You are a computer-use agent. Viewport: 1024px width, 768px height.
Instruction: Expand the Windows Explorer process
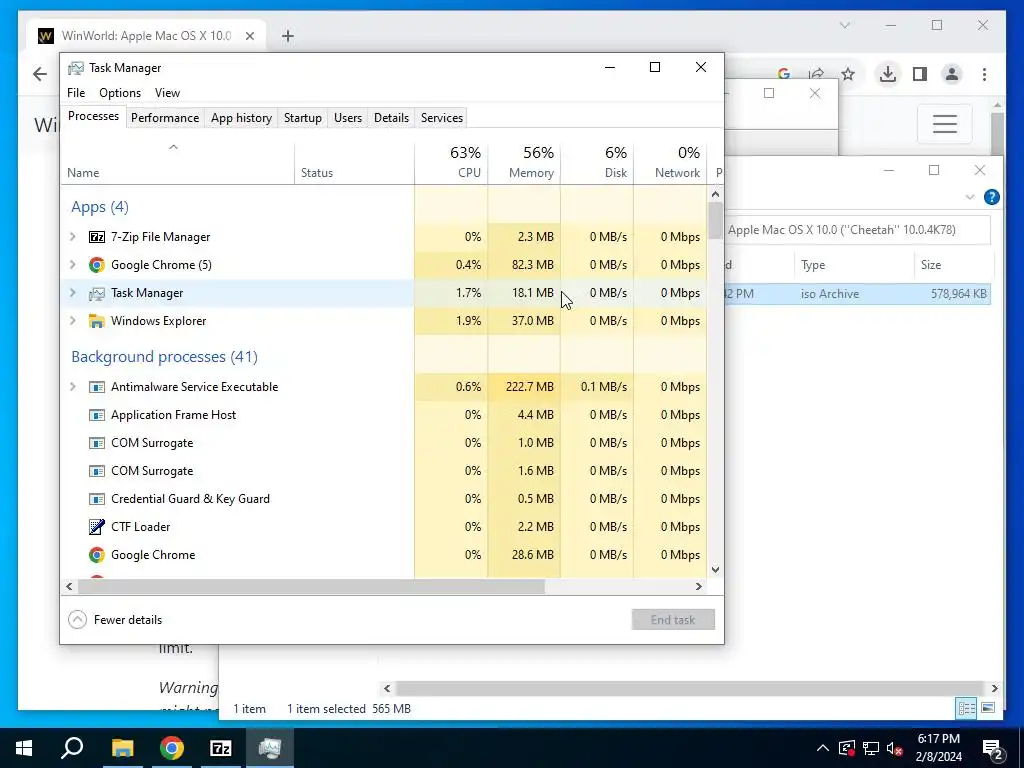(x=73, y=321)
